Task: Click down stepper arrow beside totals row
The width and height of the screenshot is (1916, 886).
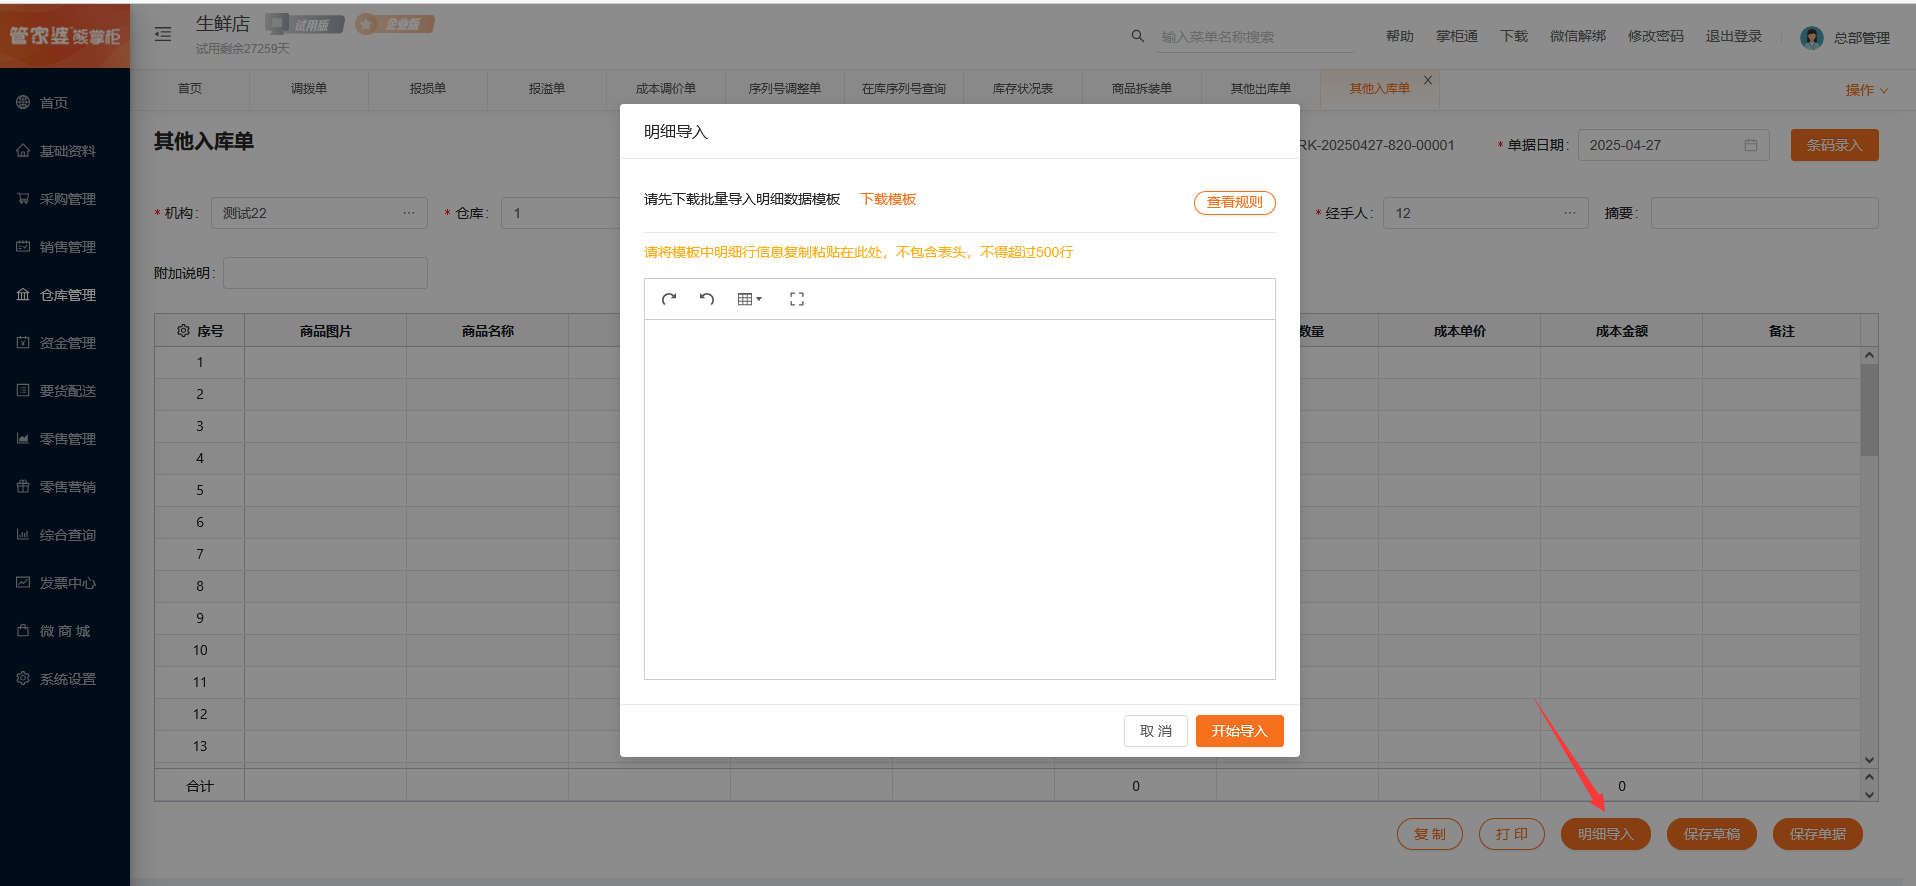Action: [1869, 794]
